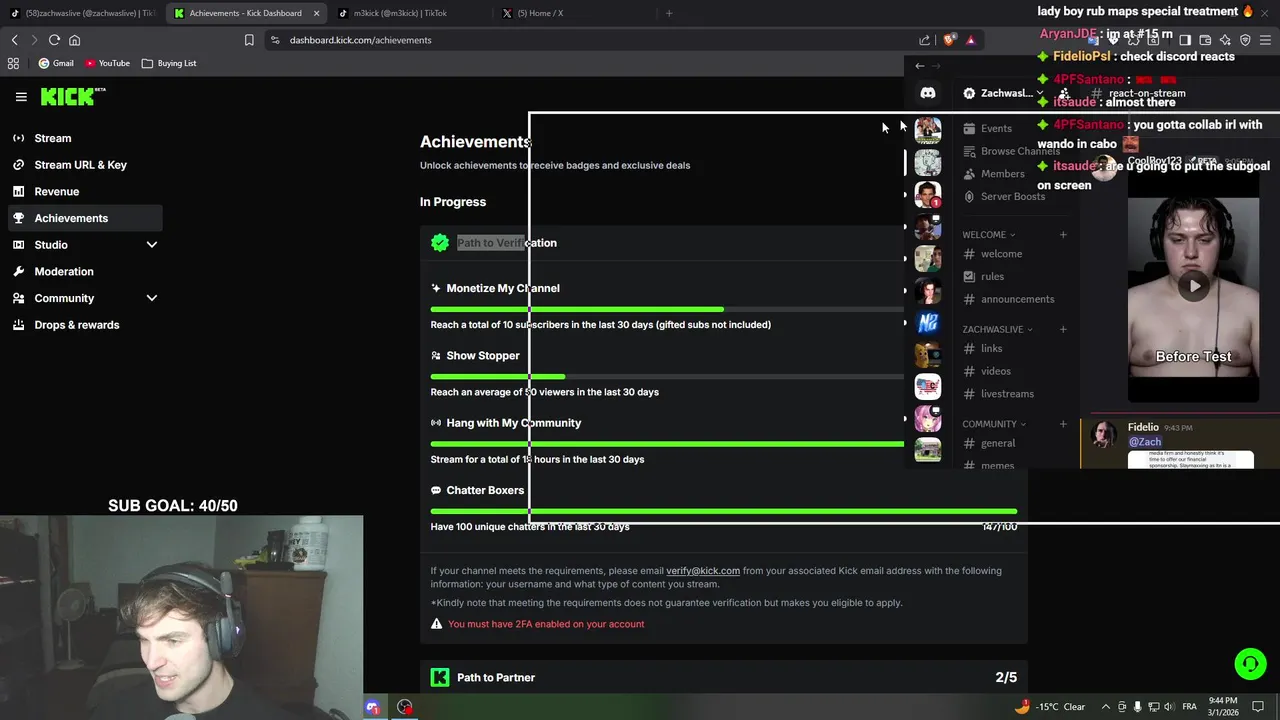Open a new browser tab
The image size is (1280, 720).
[x=669, y=13]
